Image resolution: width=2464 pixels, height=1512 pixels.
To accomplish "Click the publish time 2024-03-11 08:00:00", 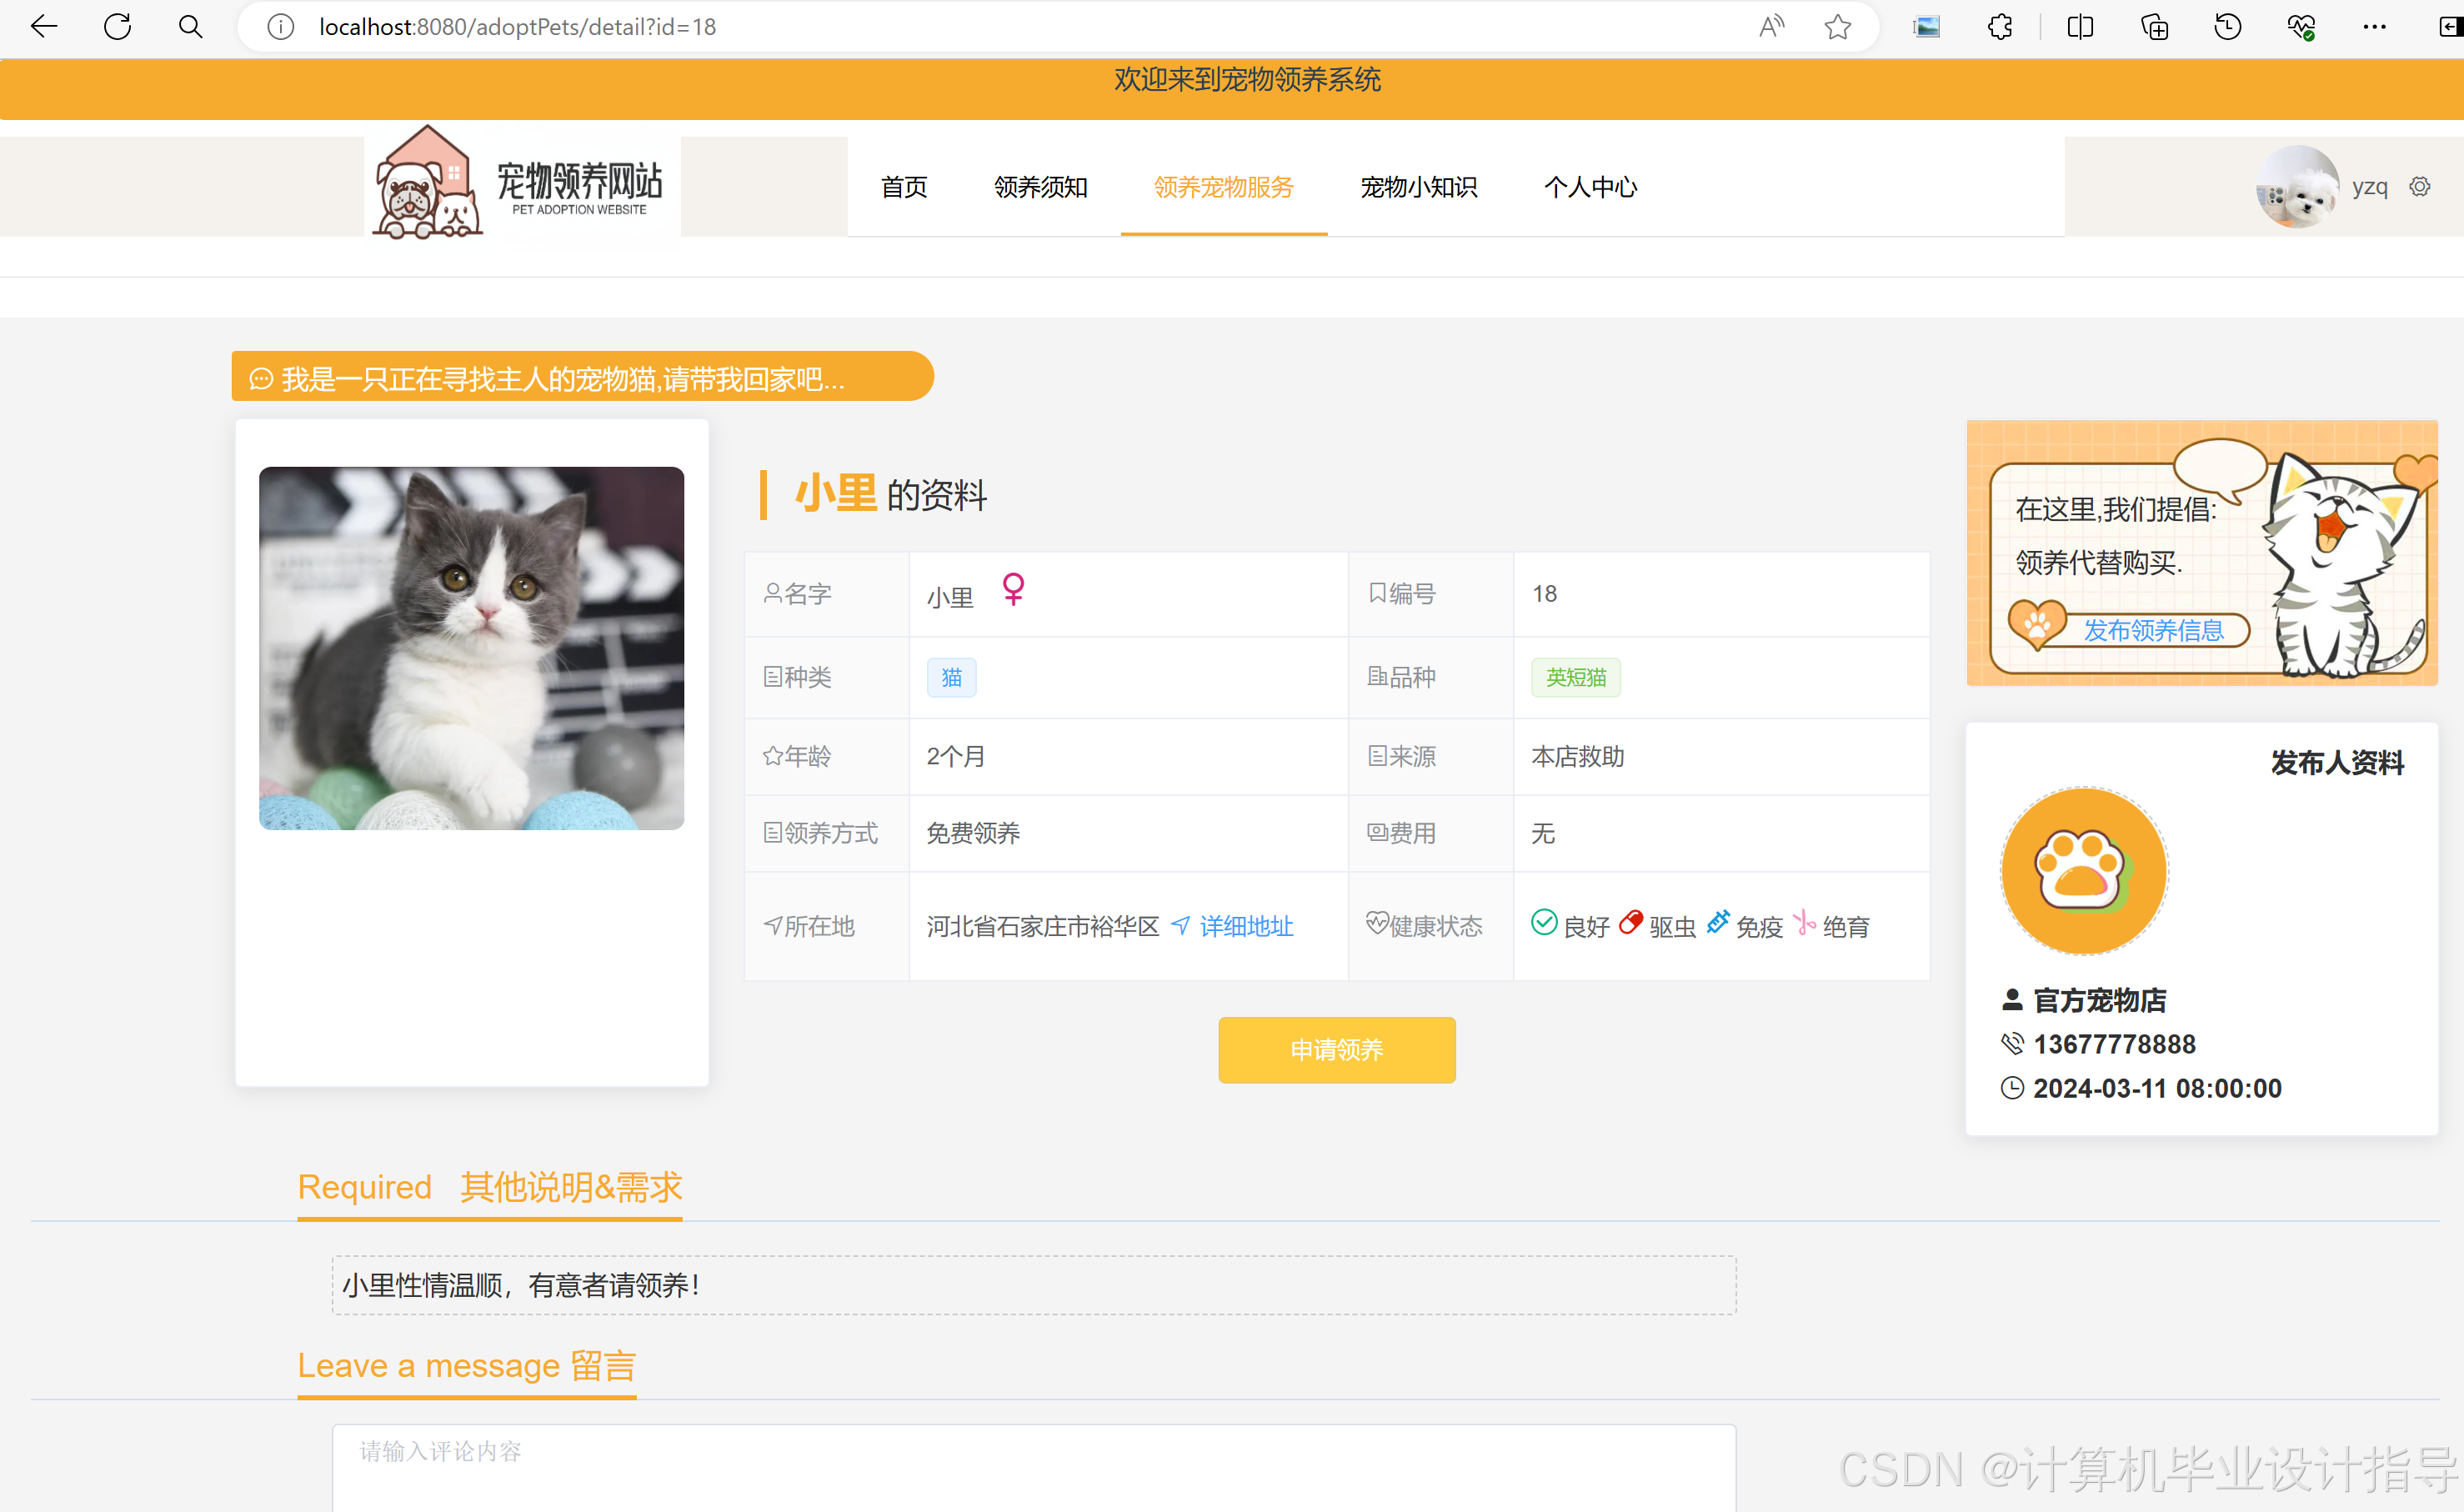I will click(2157, 1088).
